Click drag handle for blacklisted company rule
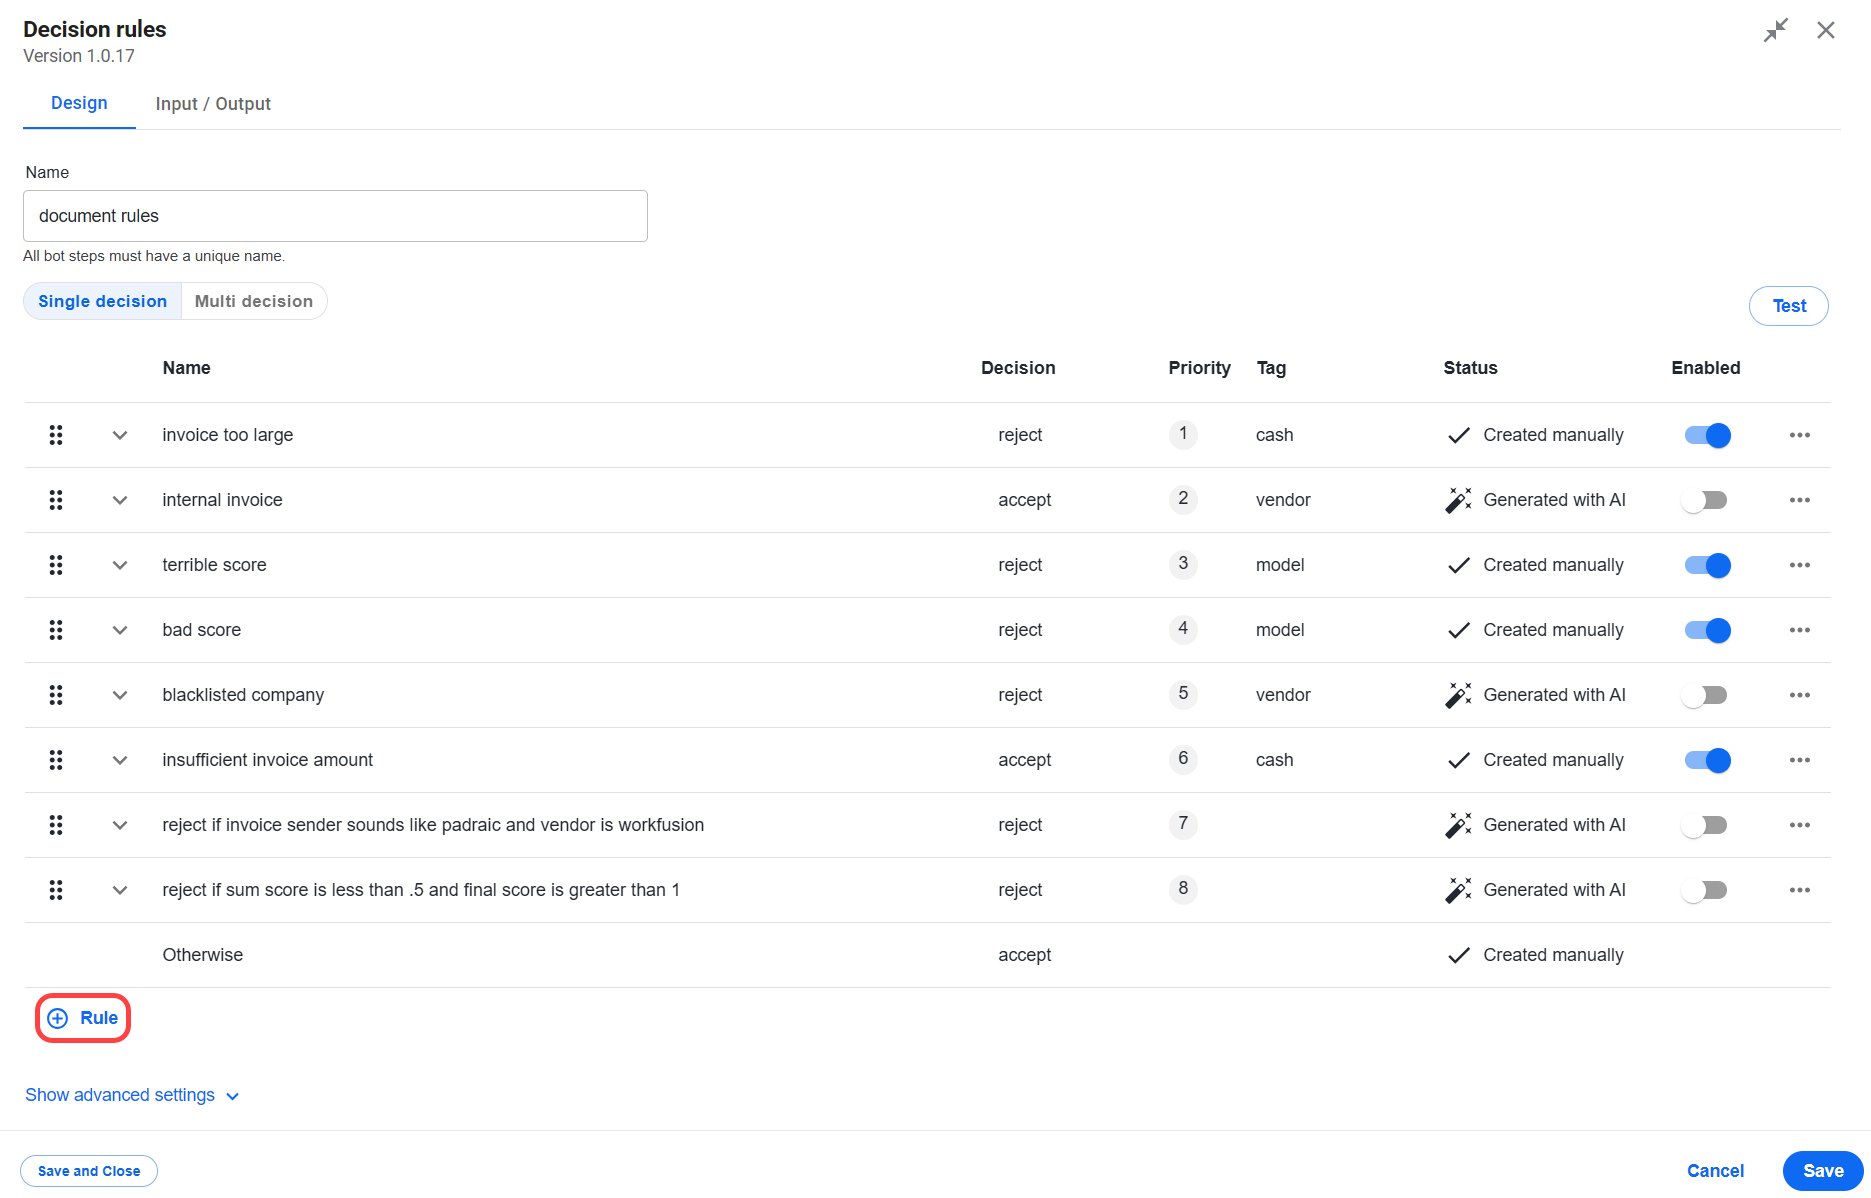Viewport: 1871px width, 1198px height. point(56,695)
